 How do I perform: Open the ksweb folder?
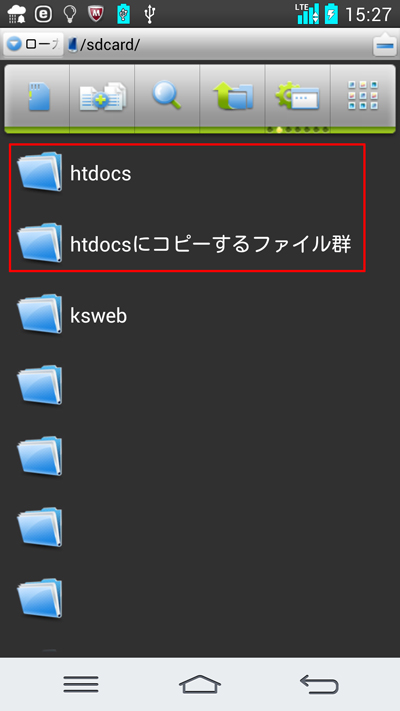tap(200, 315)
